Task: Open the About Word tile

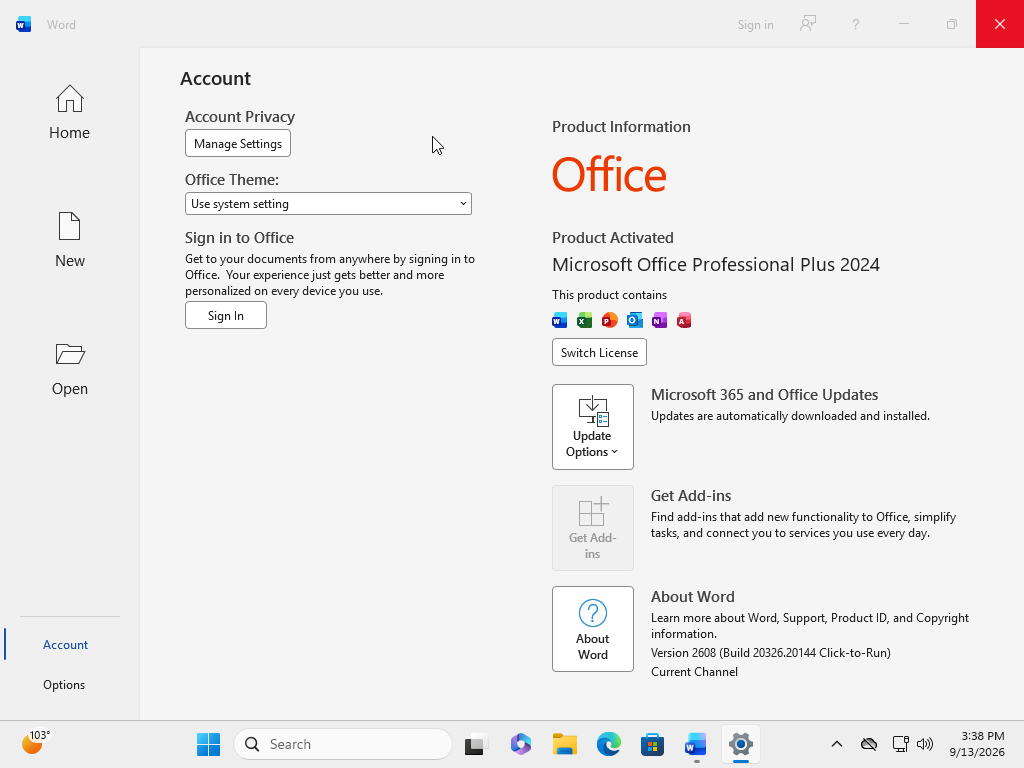Action: 593,629
